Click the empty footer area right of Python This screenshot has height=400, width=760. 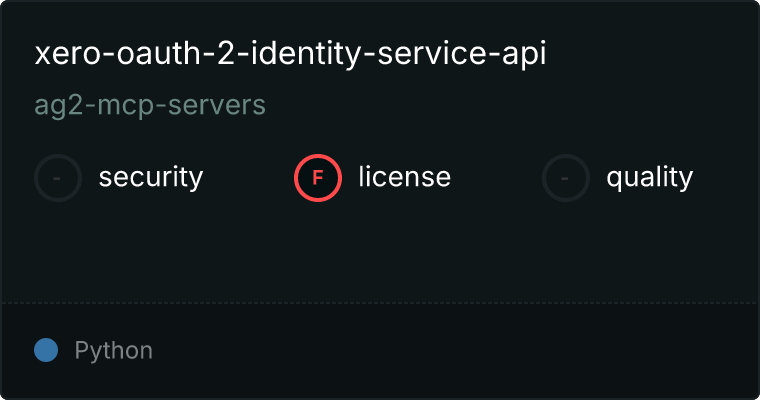click(450, 351)
